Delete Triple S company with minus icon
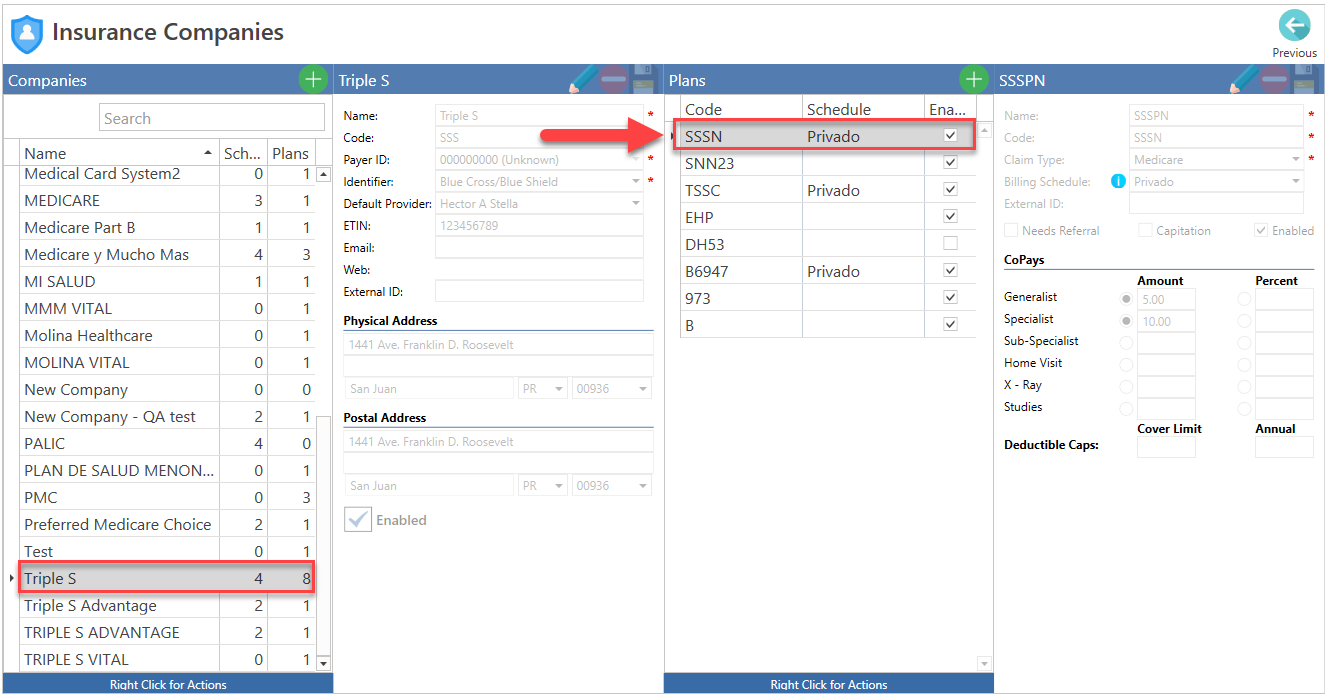The width and height of the screenshot is (1329, 697). point(614,80)
